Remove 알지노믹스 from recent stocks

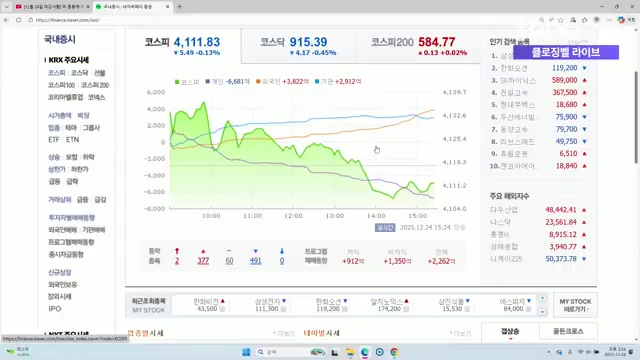coord(406,309)
